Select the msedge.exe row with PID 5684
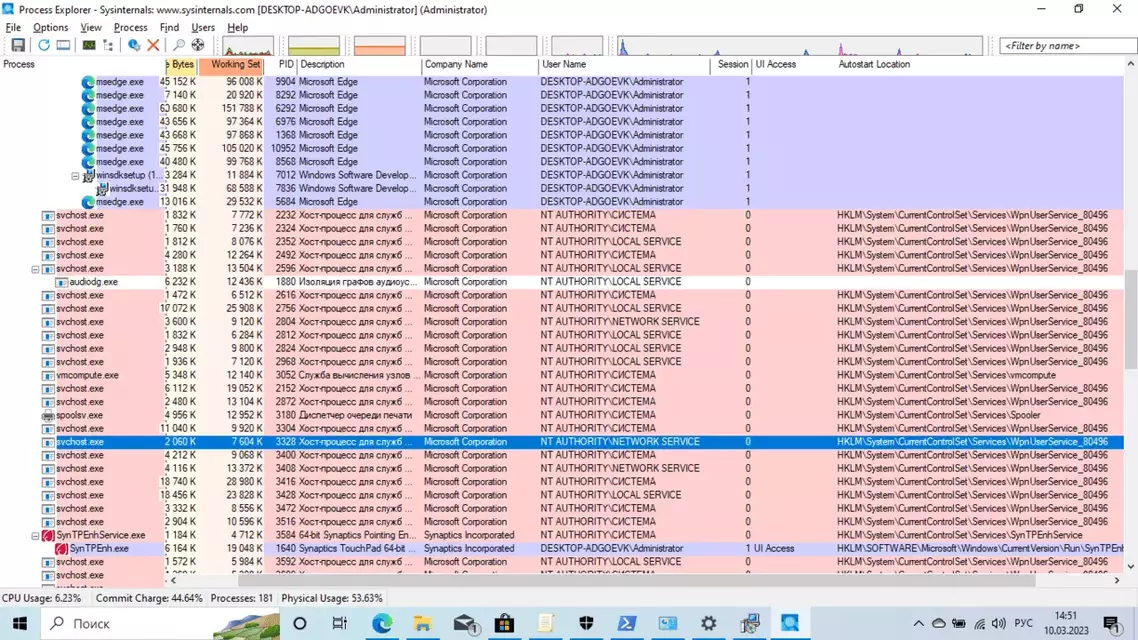This screenshot has width=1138, height=640. [562, 202]
